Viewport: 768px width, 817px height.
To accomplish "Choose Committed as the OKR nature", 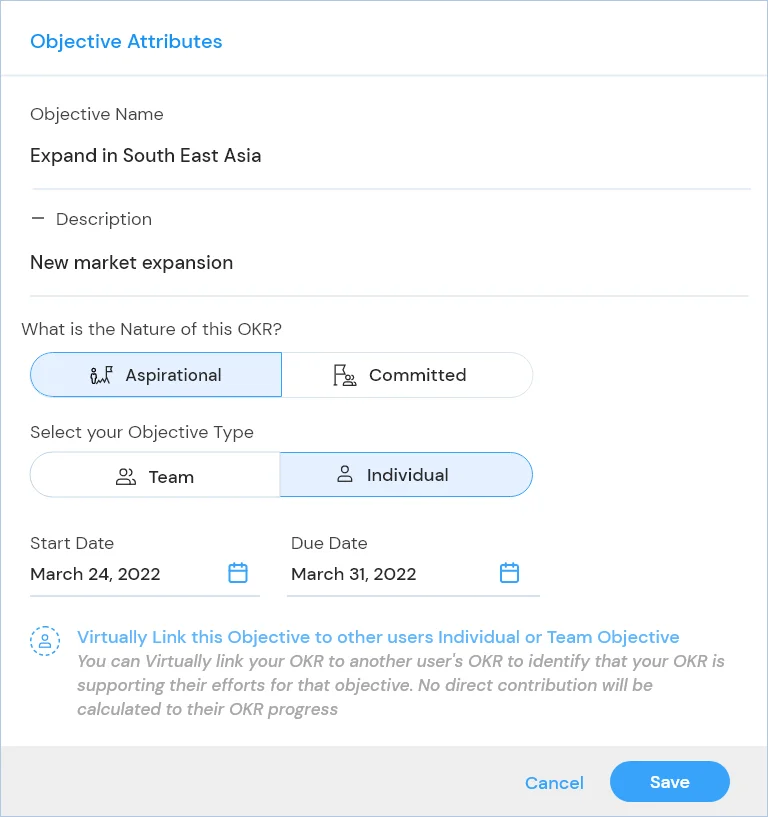I will (x=407, y=375).
